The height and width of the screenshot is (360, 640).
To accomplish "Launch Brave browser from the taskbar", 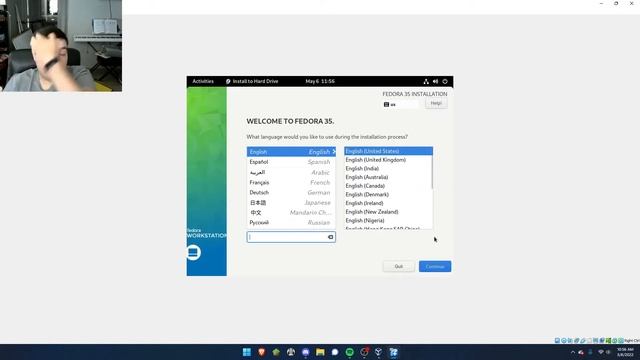I will point(261,352).
